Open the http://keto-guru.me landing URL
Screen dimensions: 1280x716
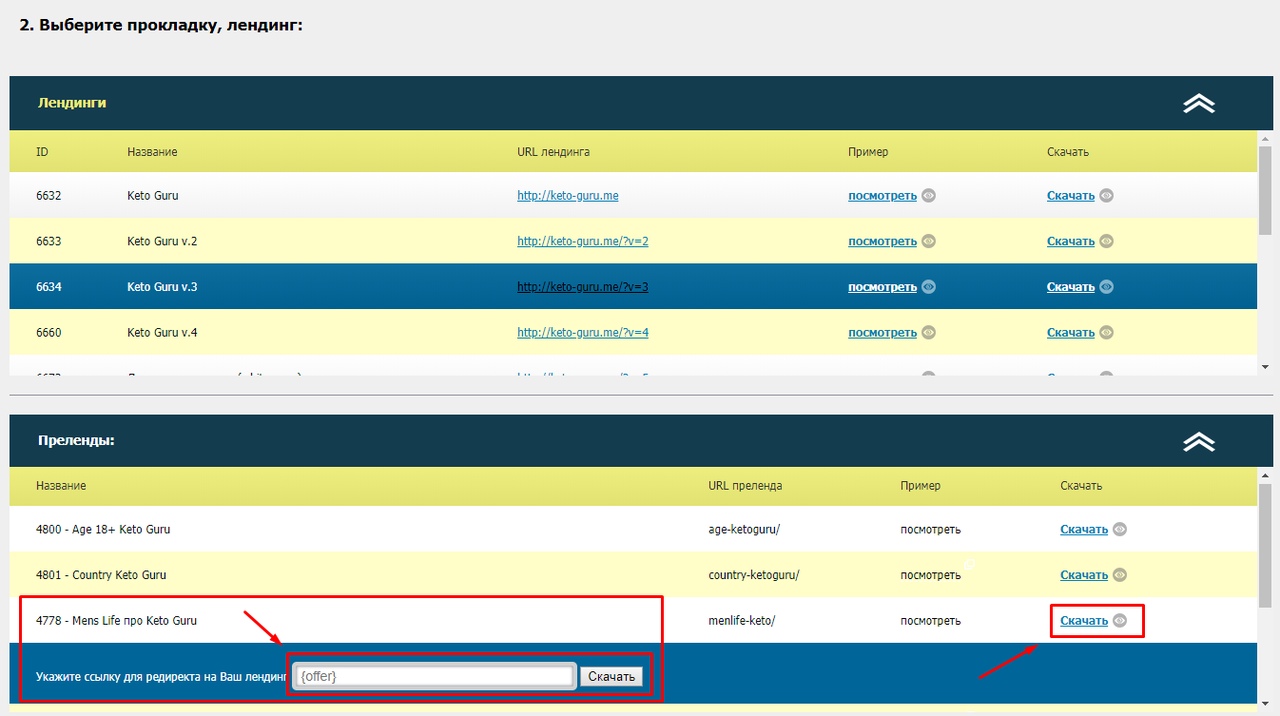point(567,196)
